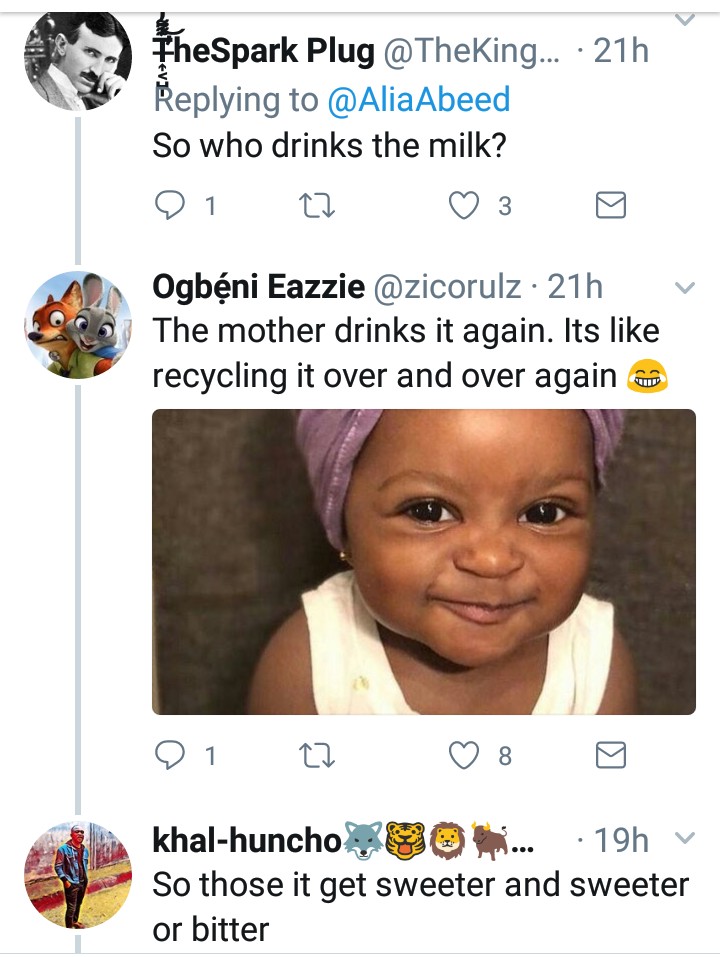Retweet Ogbeni Eazzie's recycling tweet
720x957 pixels.
coord(317,756)
